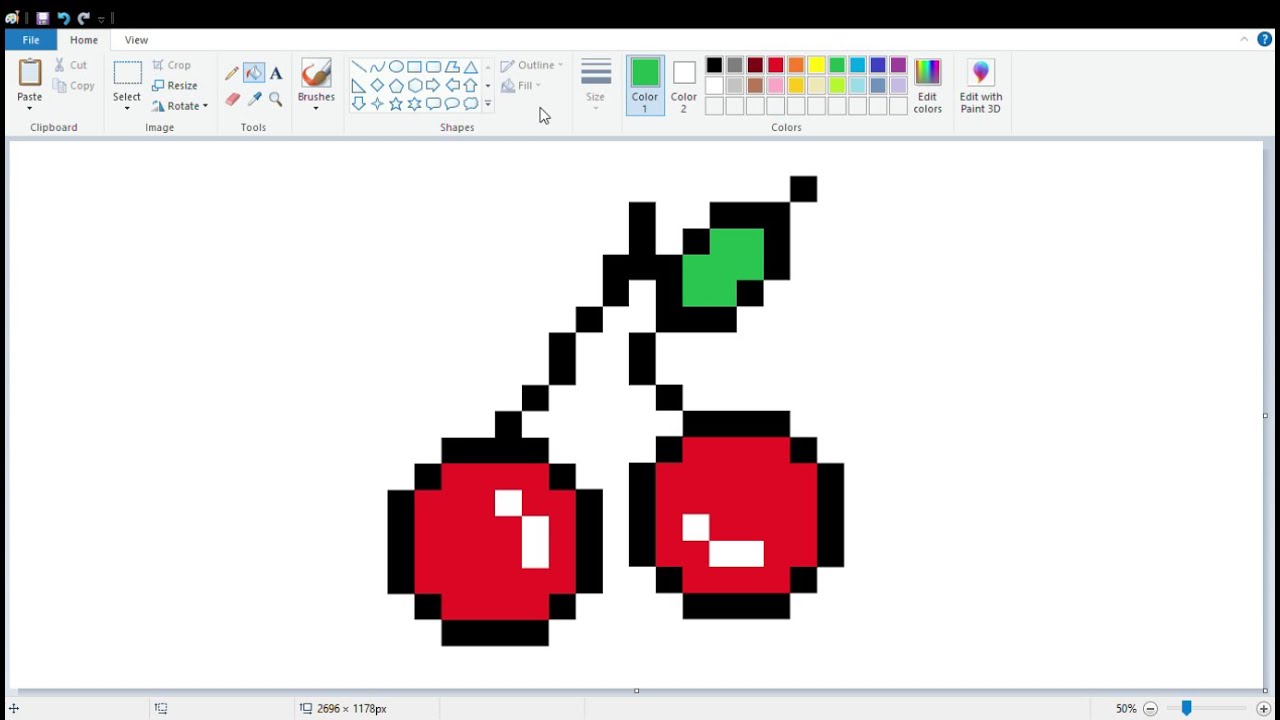Expand the Select dropdown arrow
The image size is (1280, 720).
127,108
